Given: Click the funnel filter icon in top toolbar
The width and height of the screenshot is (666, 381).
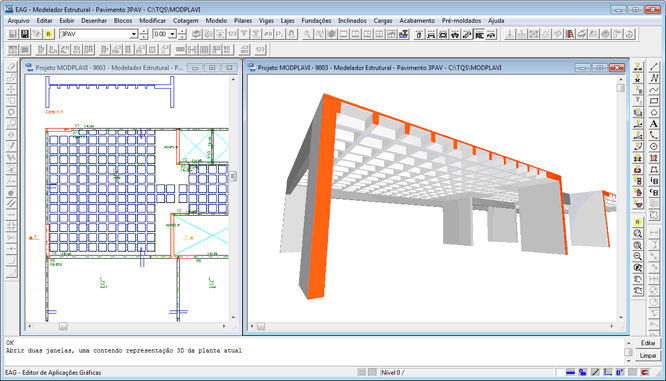Looking at the screenshot, I should tap(244, 34).
